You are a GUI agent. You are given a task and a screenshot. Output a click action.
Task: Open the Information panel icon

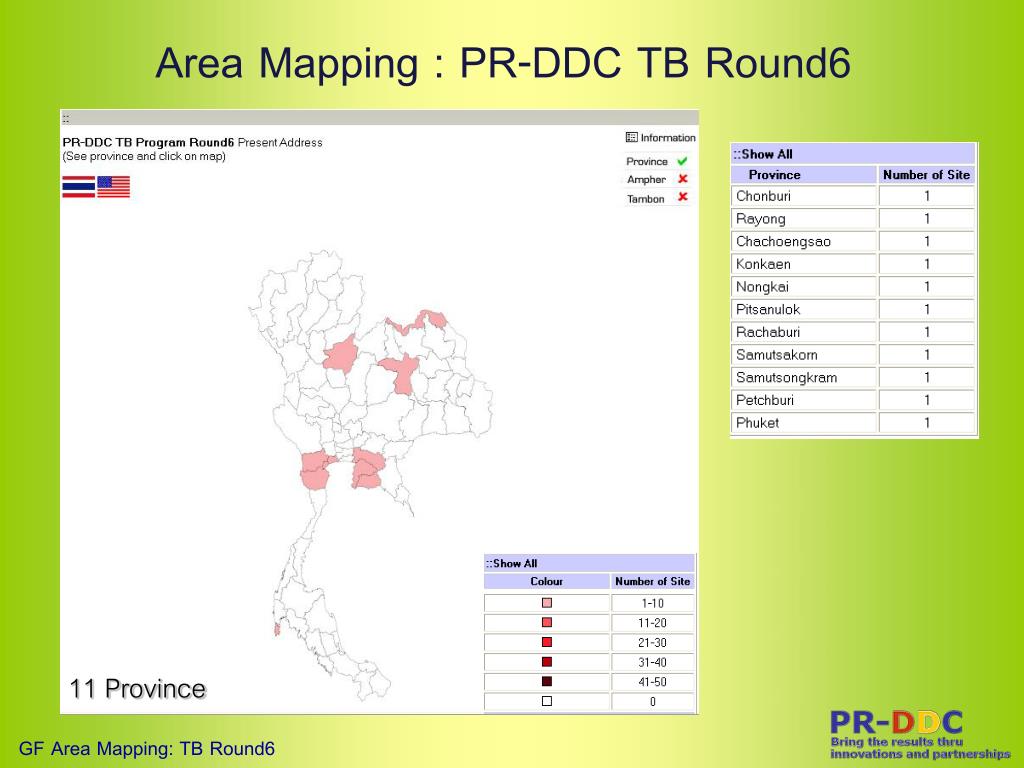tap(632, 137)
